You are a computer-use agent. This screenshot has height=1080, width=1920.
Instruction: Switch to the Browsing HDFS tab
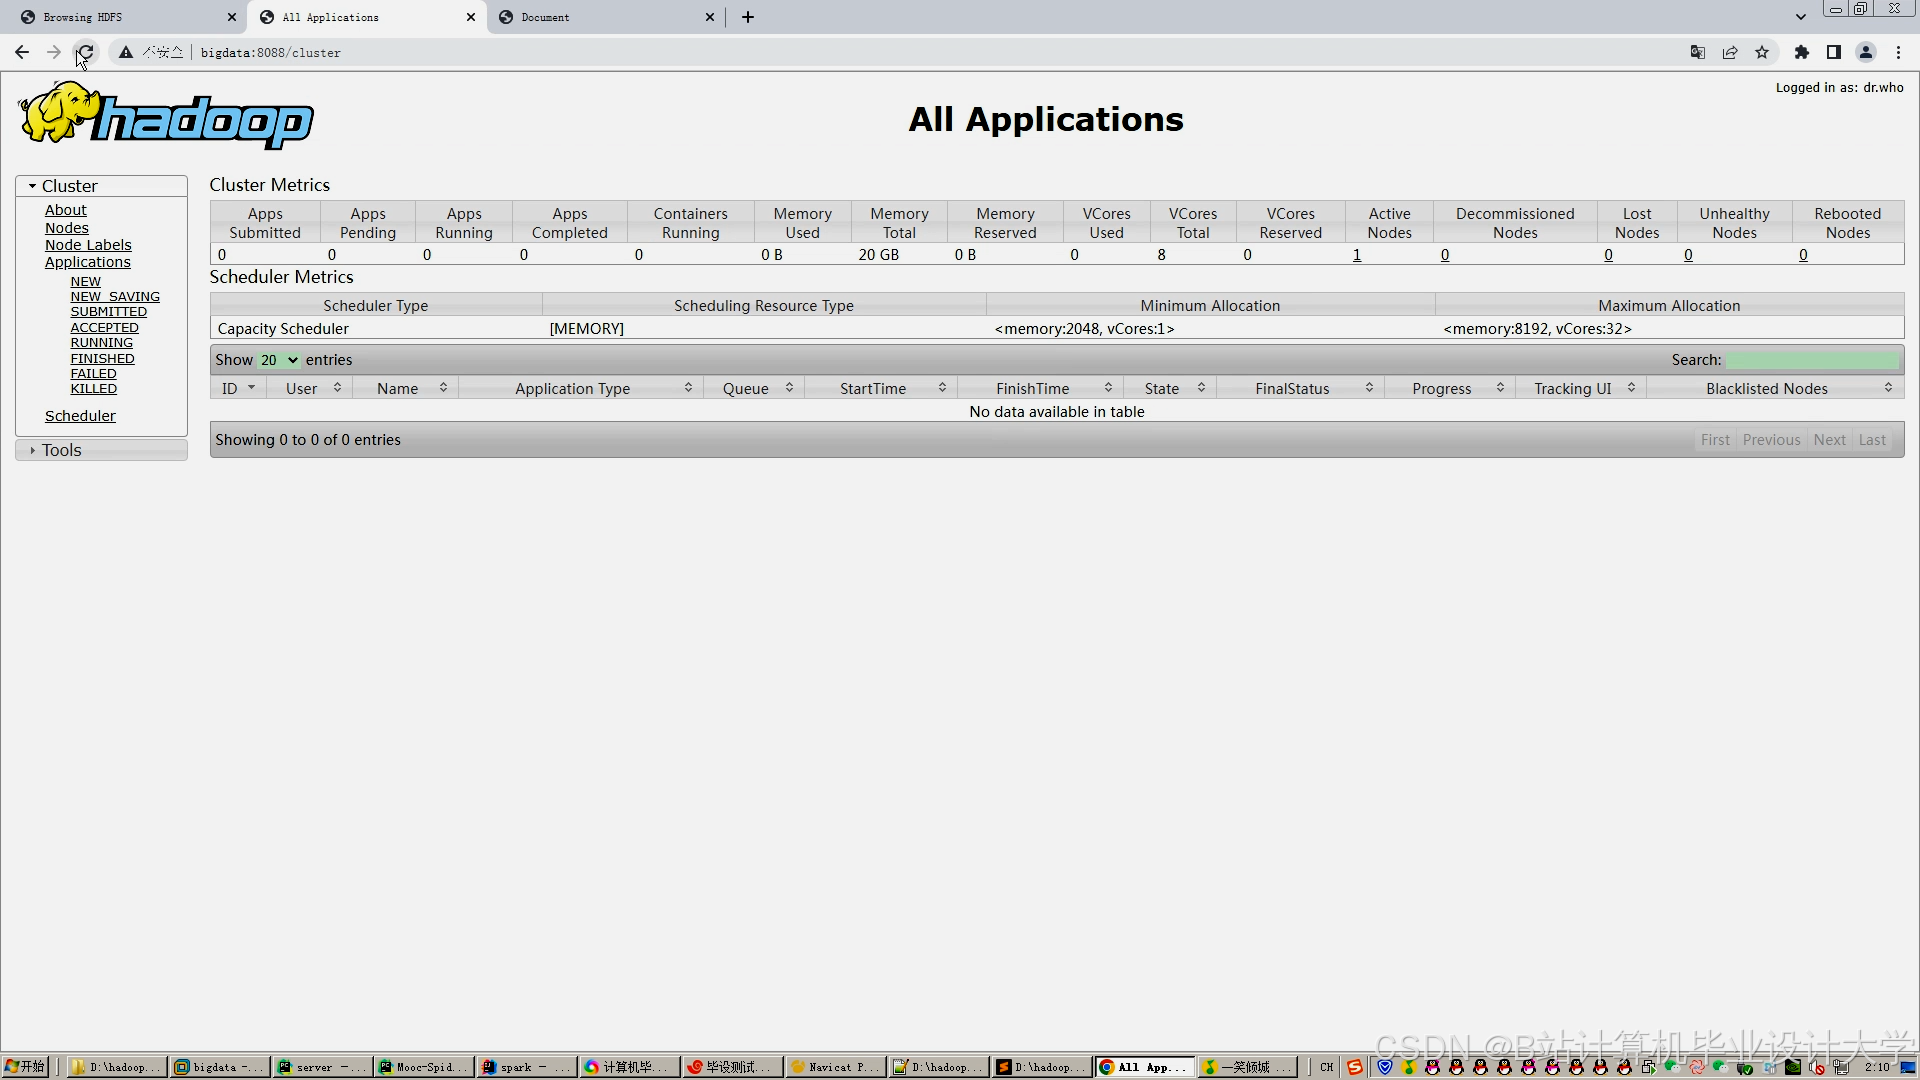pyautogui.click(x=83, y=17)
